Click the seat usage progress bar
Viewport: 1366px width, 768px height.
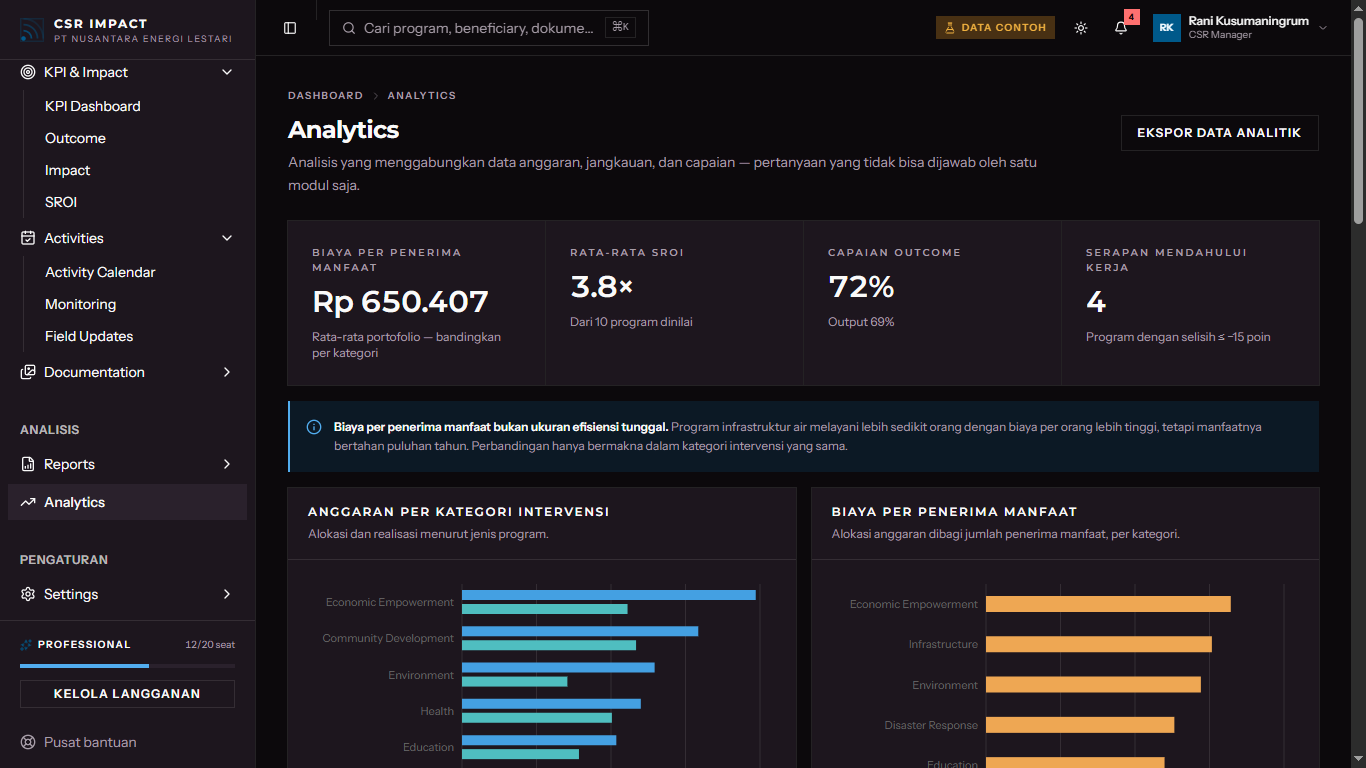(127, 665)
